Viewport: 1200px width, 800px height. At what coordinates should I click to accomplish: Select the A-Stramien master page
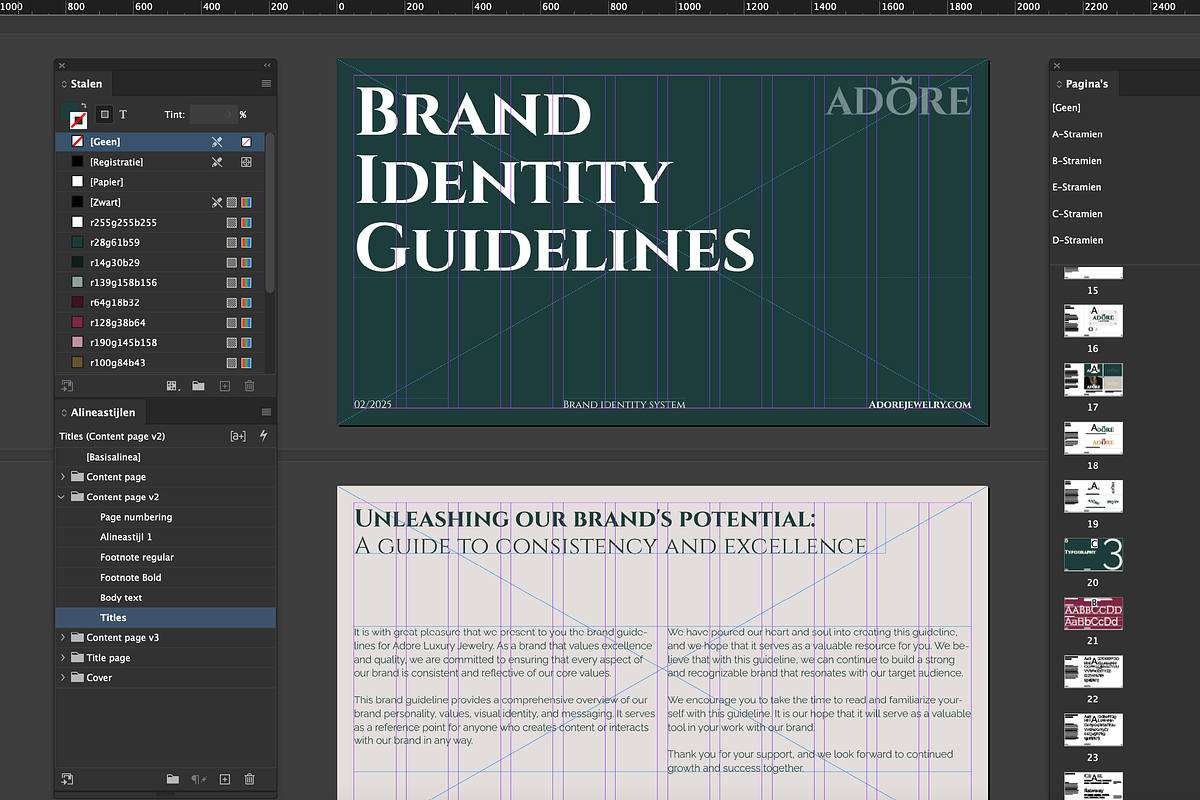click(1077, 134)
